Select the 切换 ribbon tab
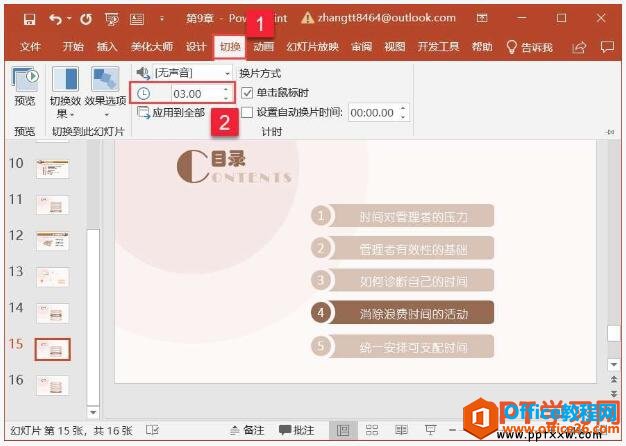This screenshot has width=626, height=446. 230,47
